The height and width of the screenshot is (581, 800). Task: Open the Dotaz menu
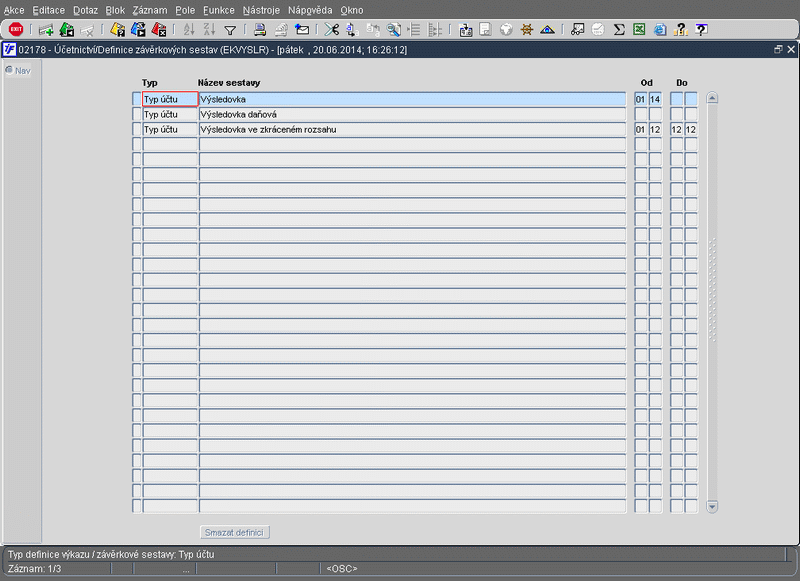point(85,10)
